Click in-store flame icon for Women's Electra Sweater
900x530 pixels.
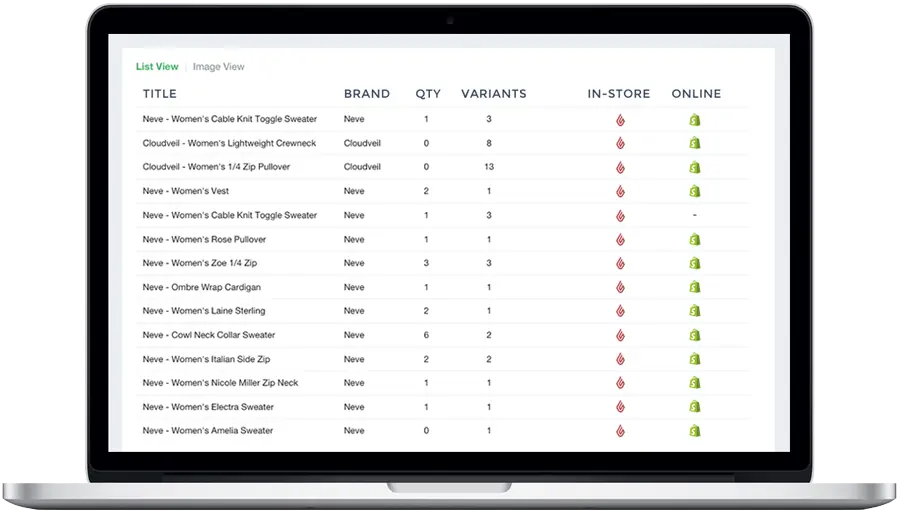pos(620,407)
